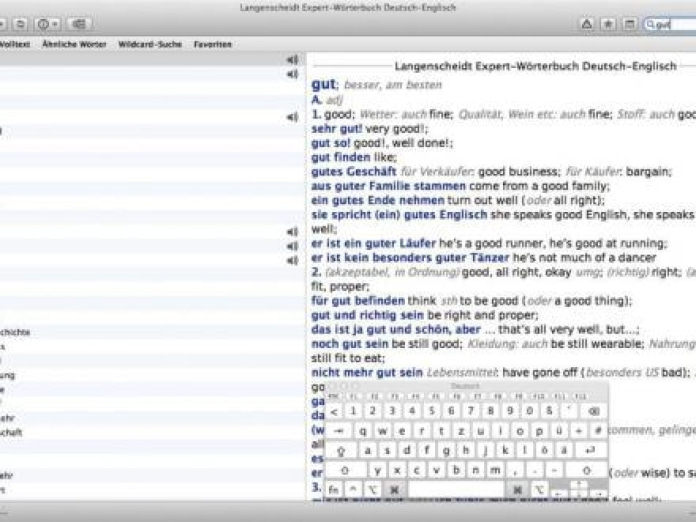
Task: Click 'aus guter Familie stammen' phrase
Action: click(x=388, y=186)
